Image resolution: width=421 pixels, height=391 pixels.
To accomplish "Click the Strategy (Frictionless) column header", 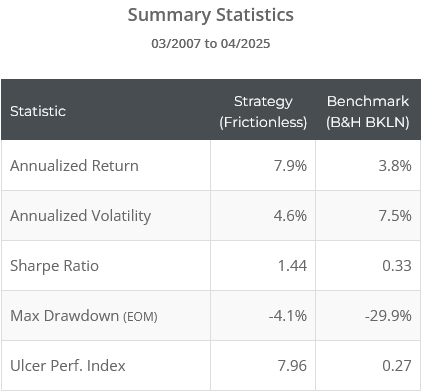I will pos(263,111).
